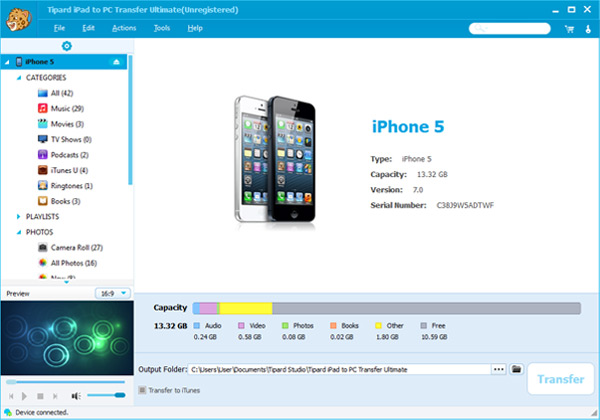The image size is (600, 420).
Task: Click the Device connected status text
Action: pos(42,412)
